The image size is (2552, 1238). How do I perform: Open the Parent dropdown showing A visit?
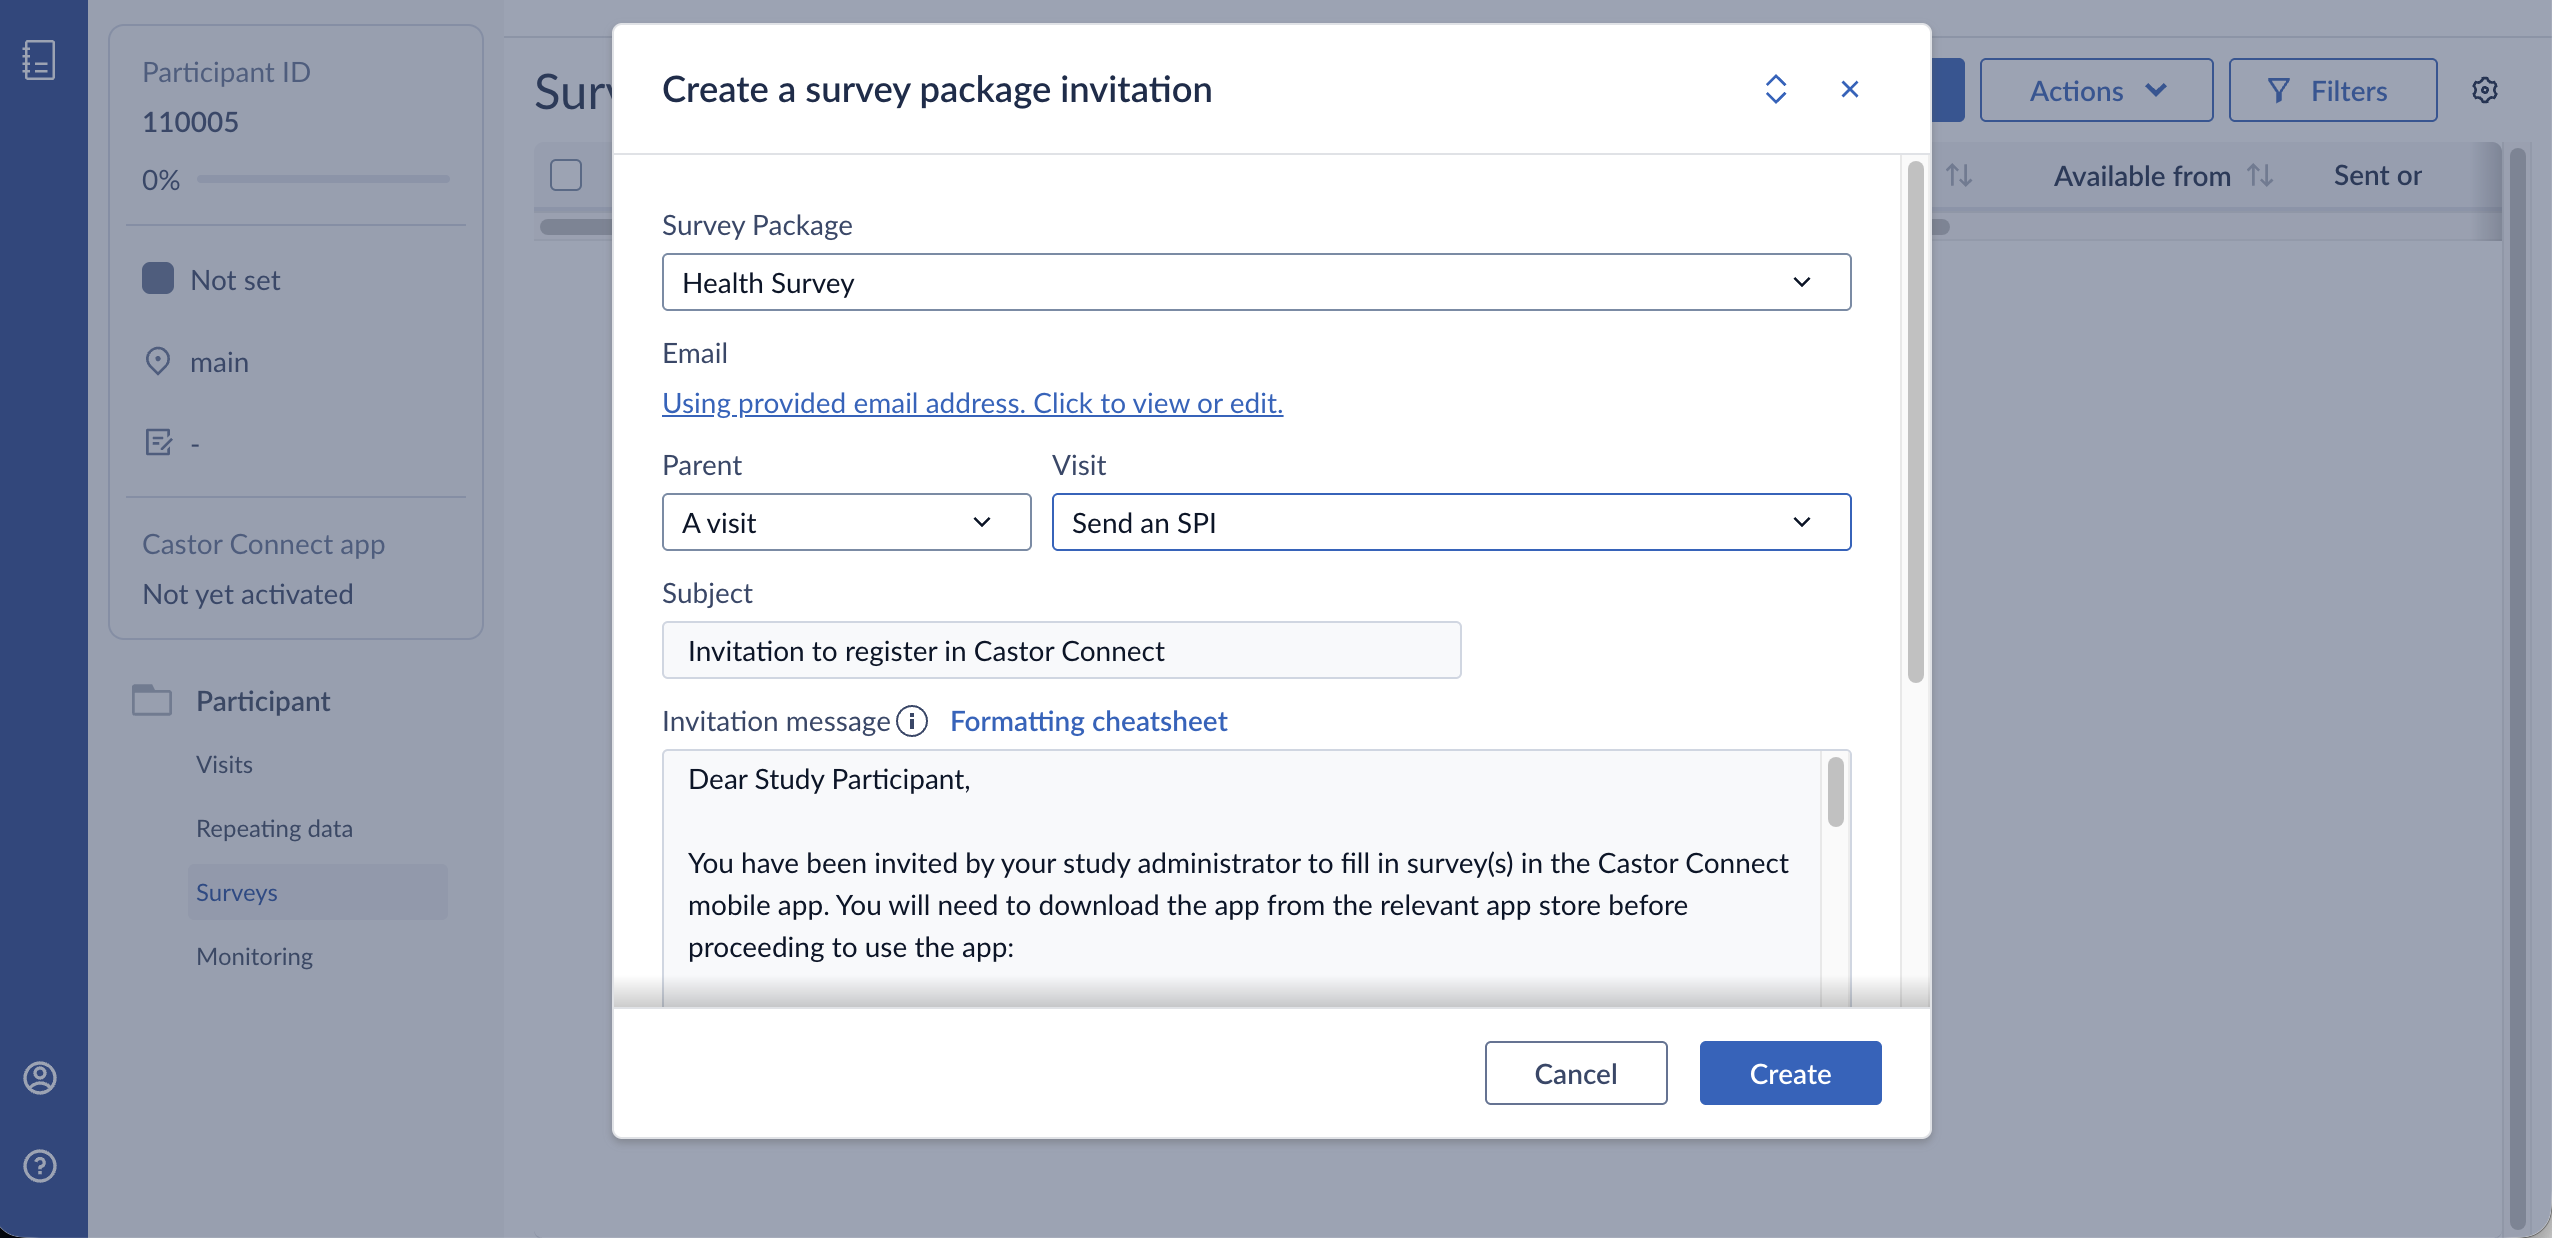point(846,522)
